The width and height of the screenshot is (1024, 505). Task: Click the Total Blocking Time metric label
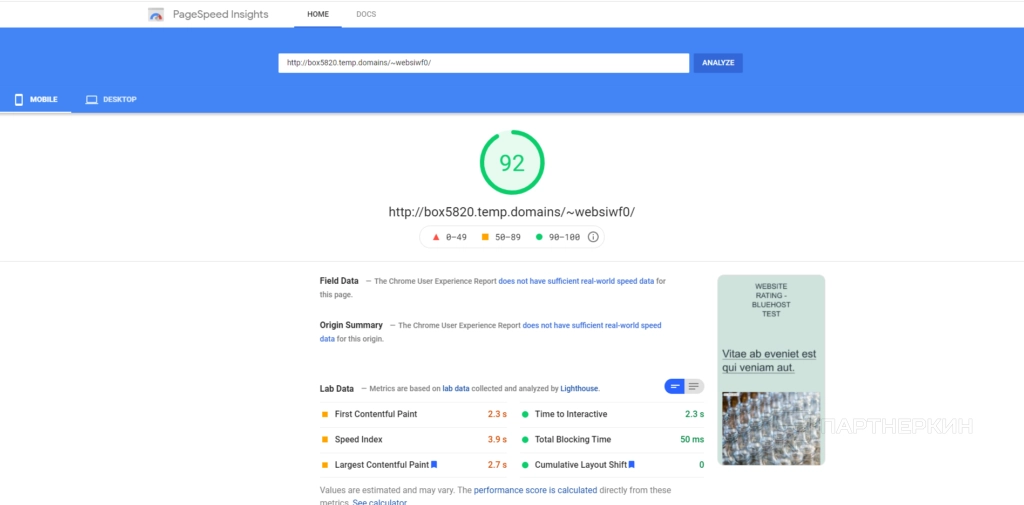coord(573,440)
